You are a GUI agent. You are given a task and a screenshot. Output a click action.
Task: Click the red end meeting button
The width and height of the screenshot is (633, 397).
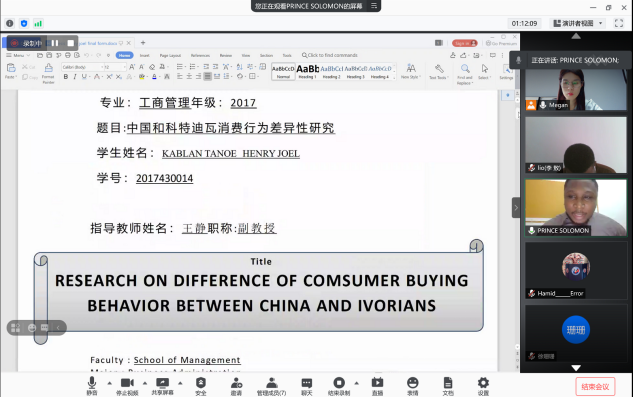[x=595, y=386]
